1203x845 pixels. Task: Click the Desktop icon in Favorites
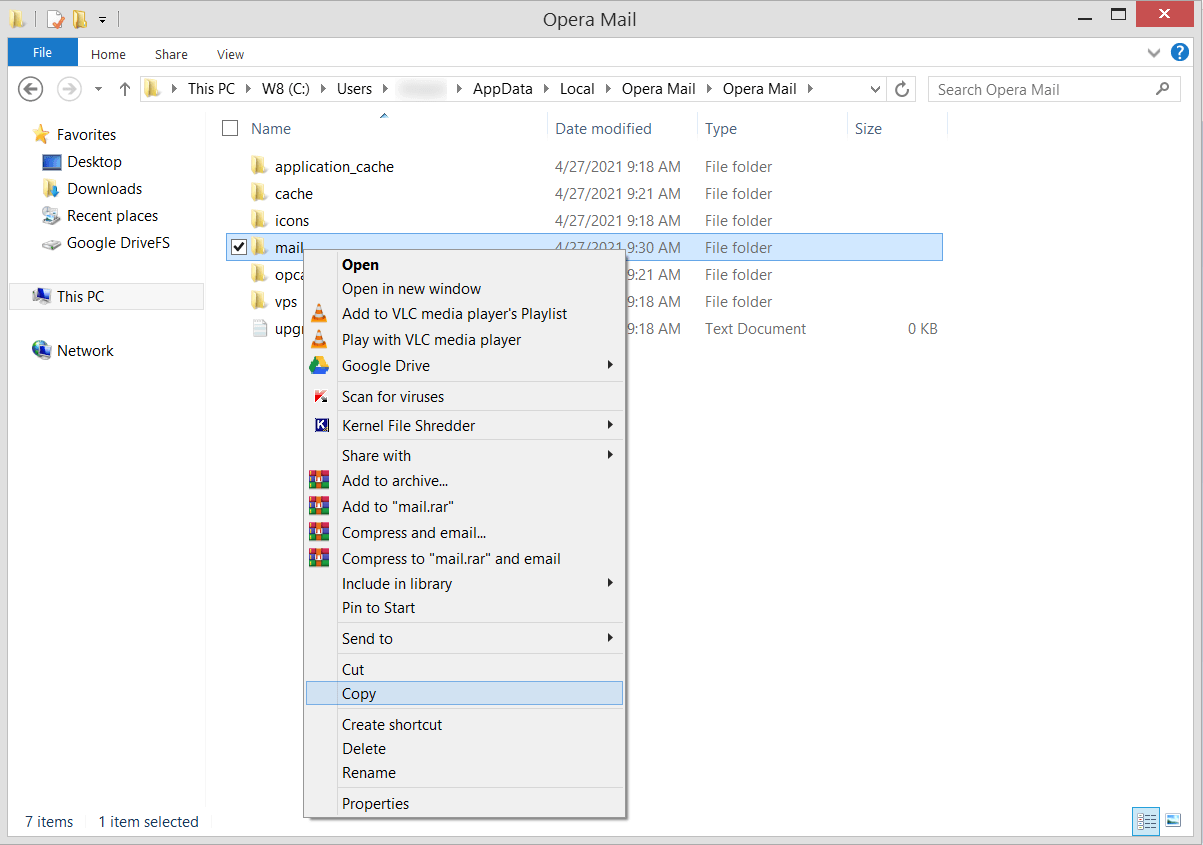(52, 162)
